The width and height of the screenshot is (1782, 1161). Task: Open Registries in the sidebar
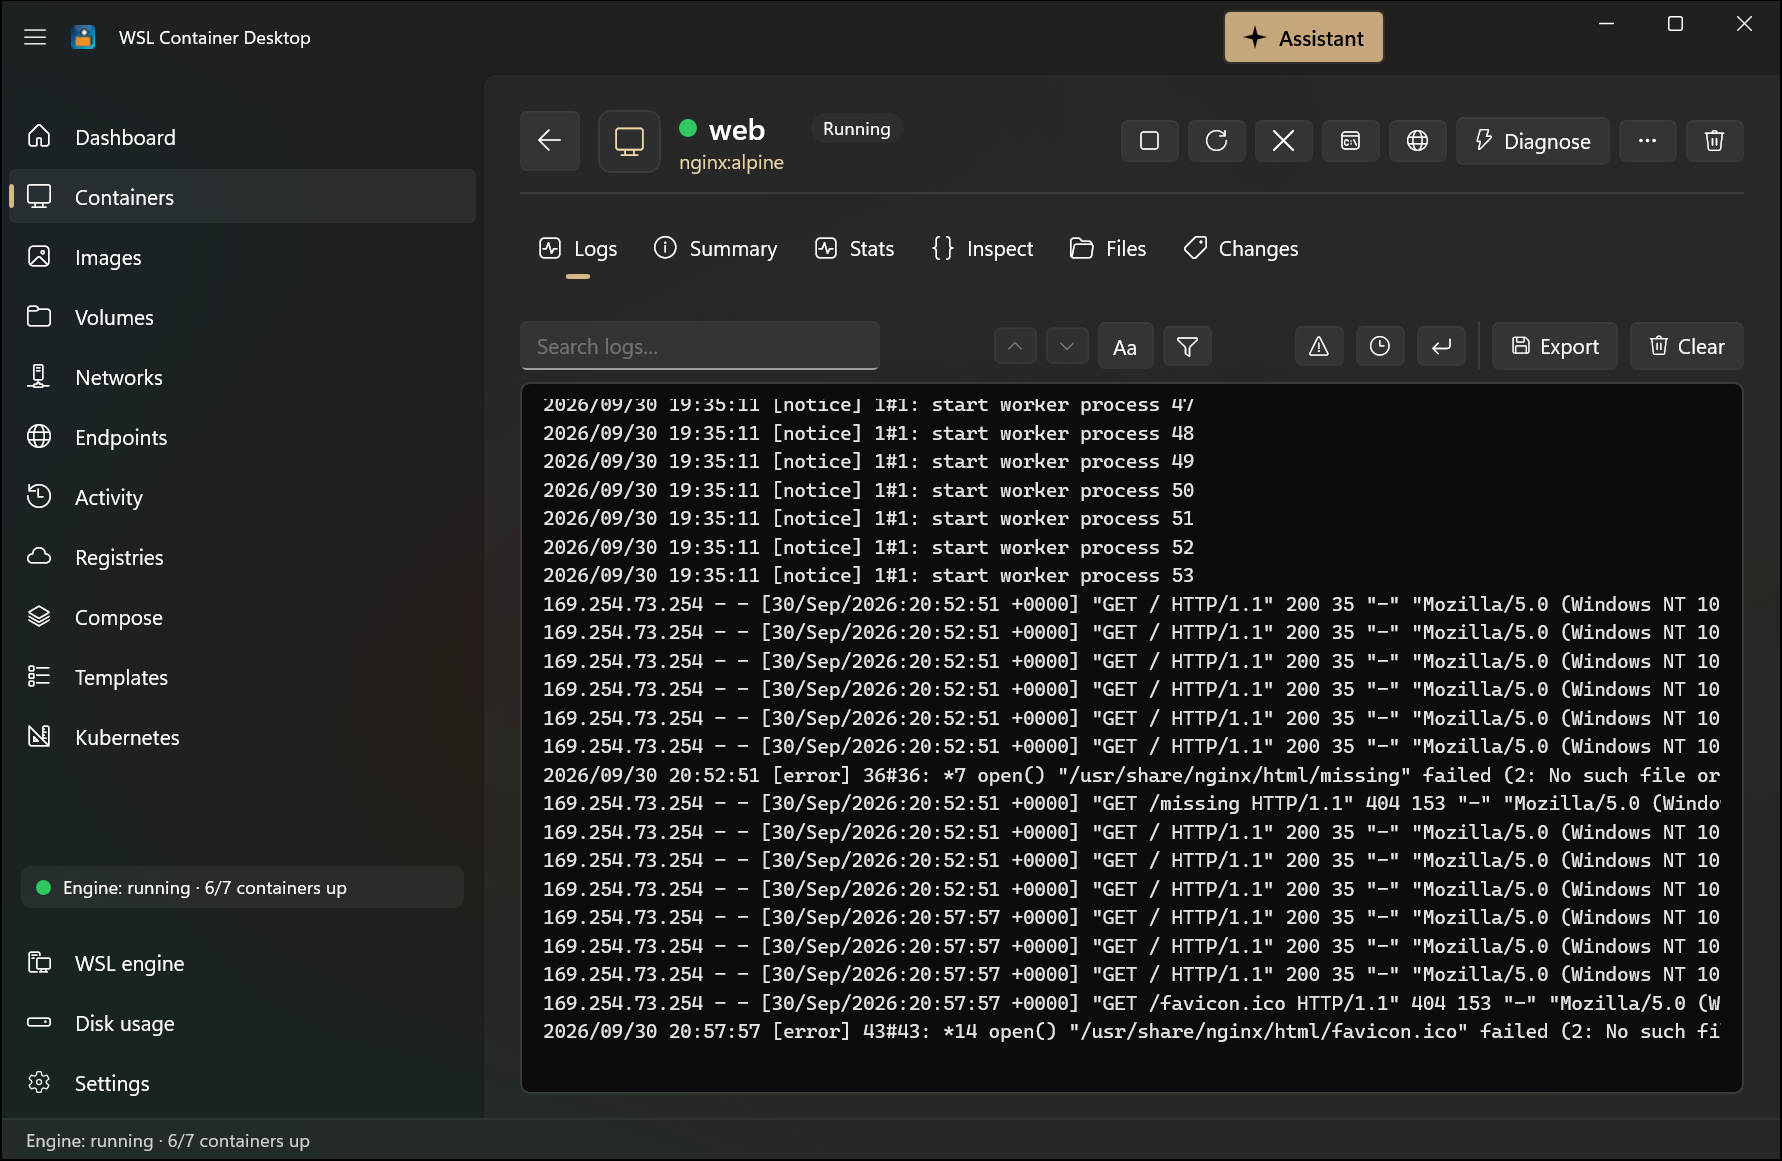pyautogui.click(x=242, y=557)
